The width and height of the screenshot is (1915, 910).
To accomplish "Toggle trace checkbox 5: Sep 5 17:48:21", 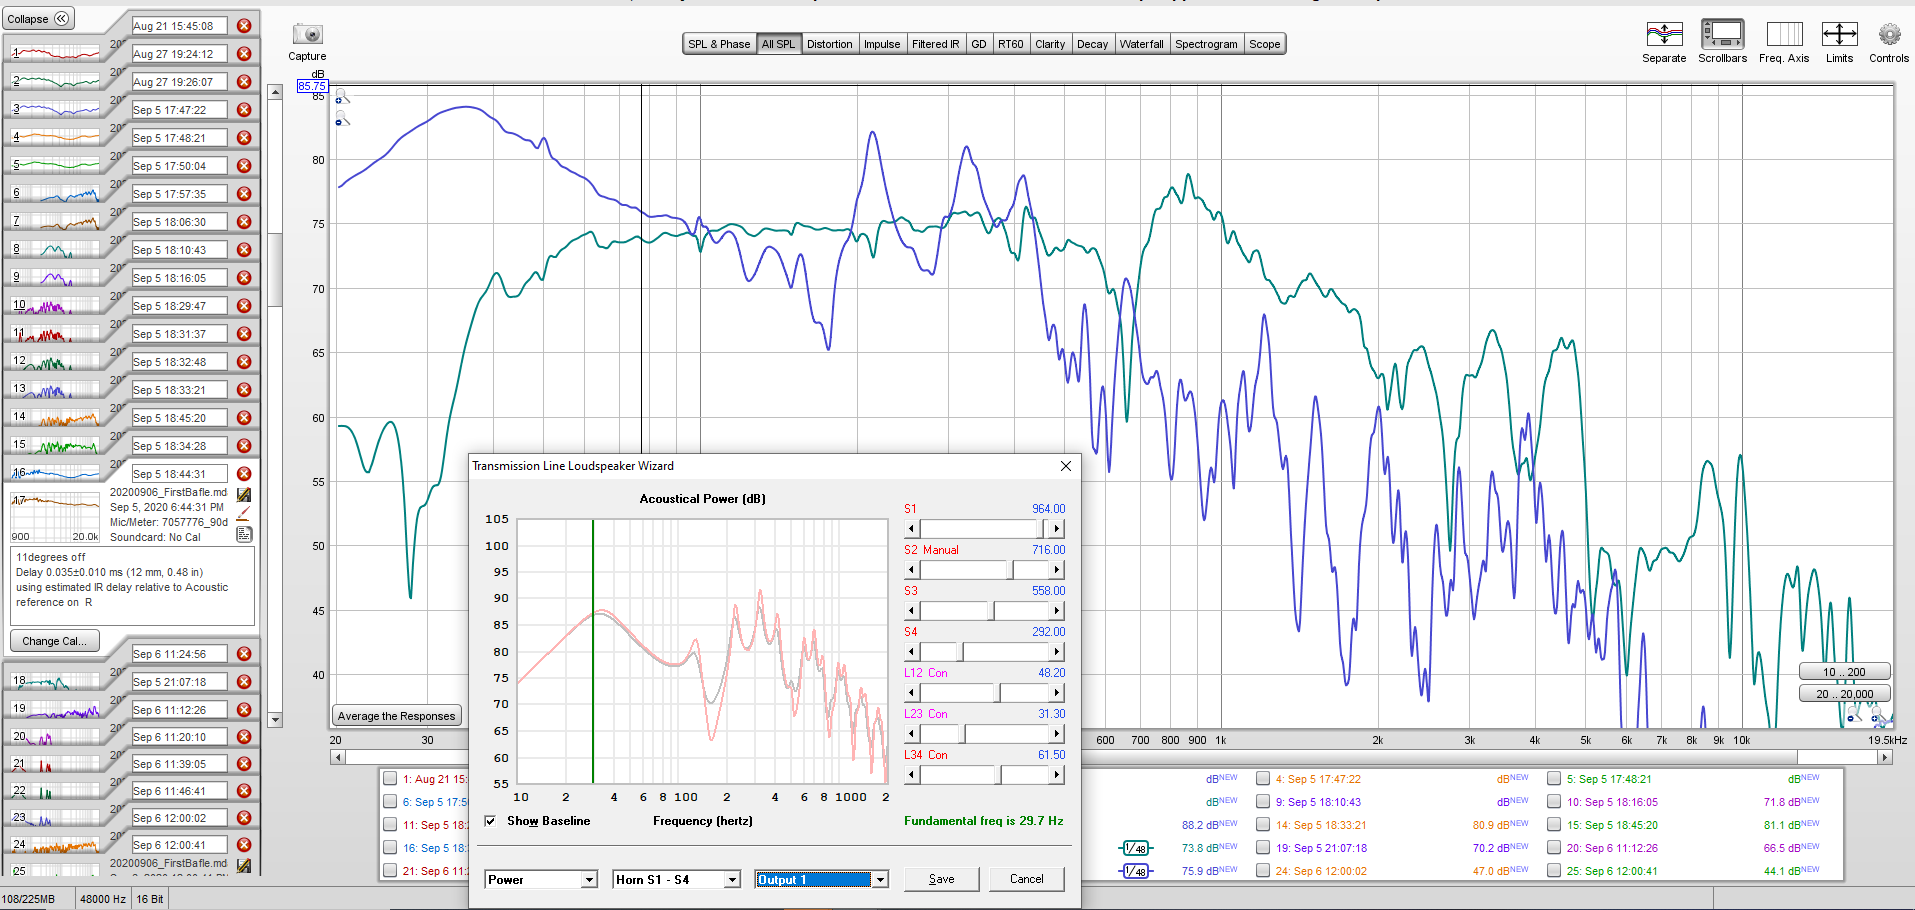I will click(x=1554, y=779).
